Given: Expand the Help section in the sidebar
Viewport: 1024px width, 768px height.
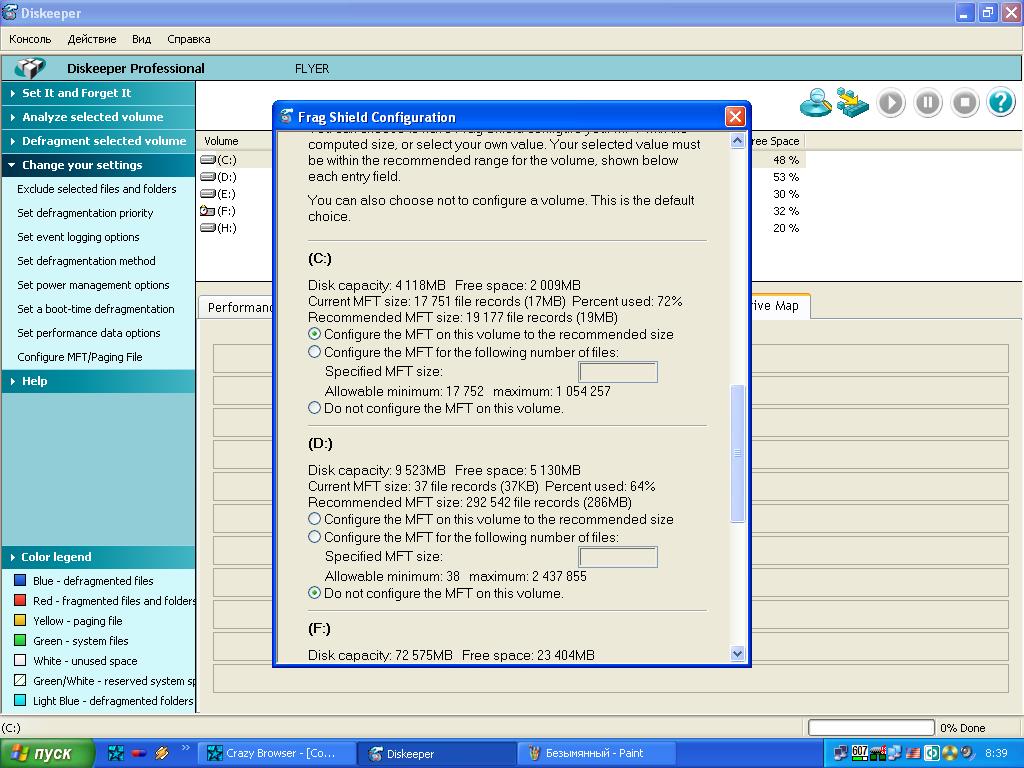Looking at the screenshot, I should coord(98,381).
